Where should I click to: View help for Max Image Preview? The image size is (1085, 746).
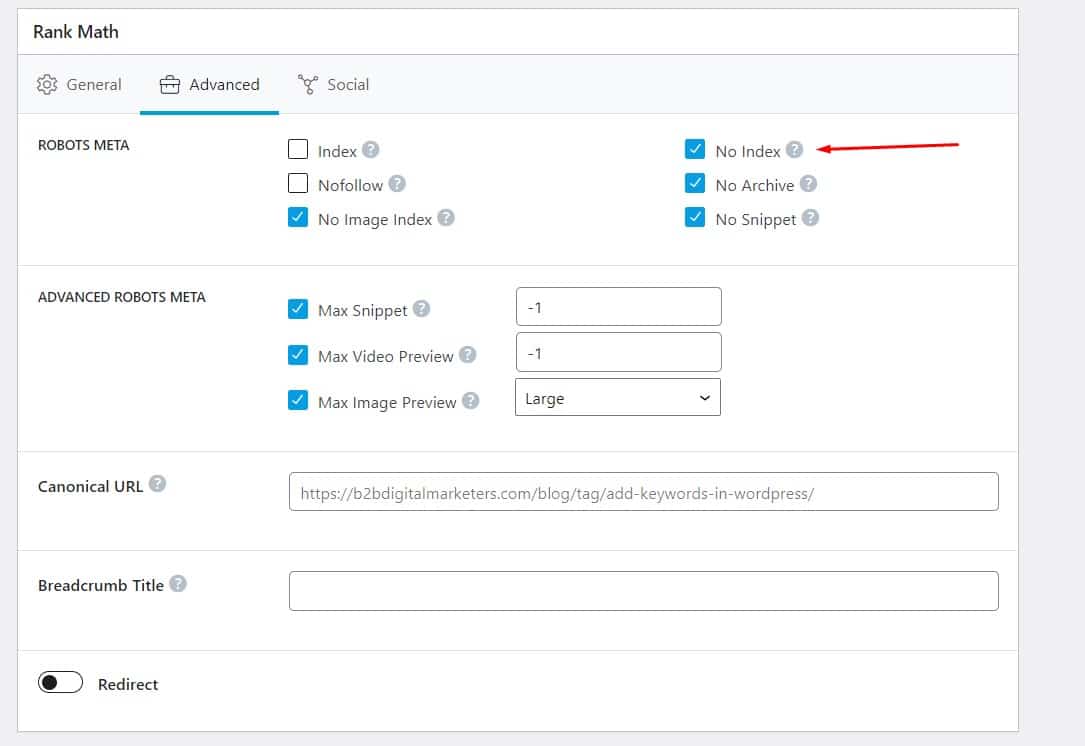pyautogui.click(x=471, y=401)
